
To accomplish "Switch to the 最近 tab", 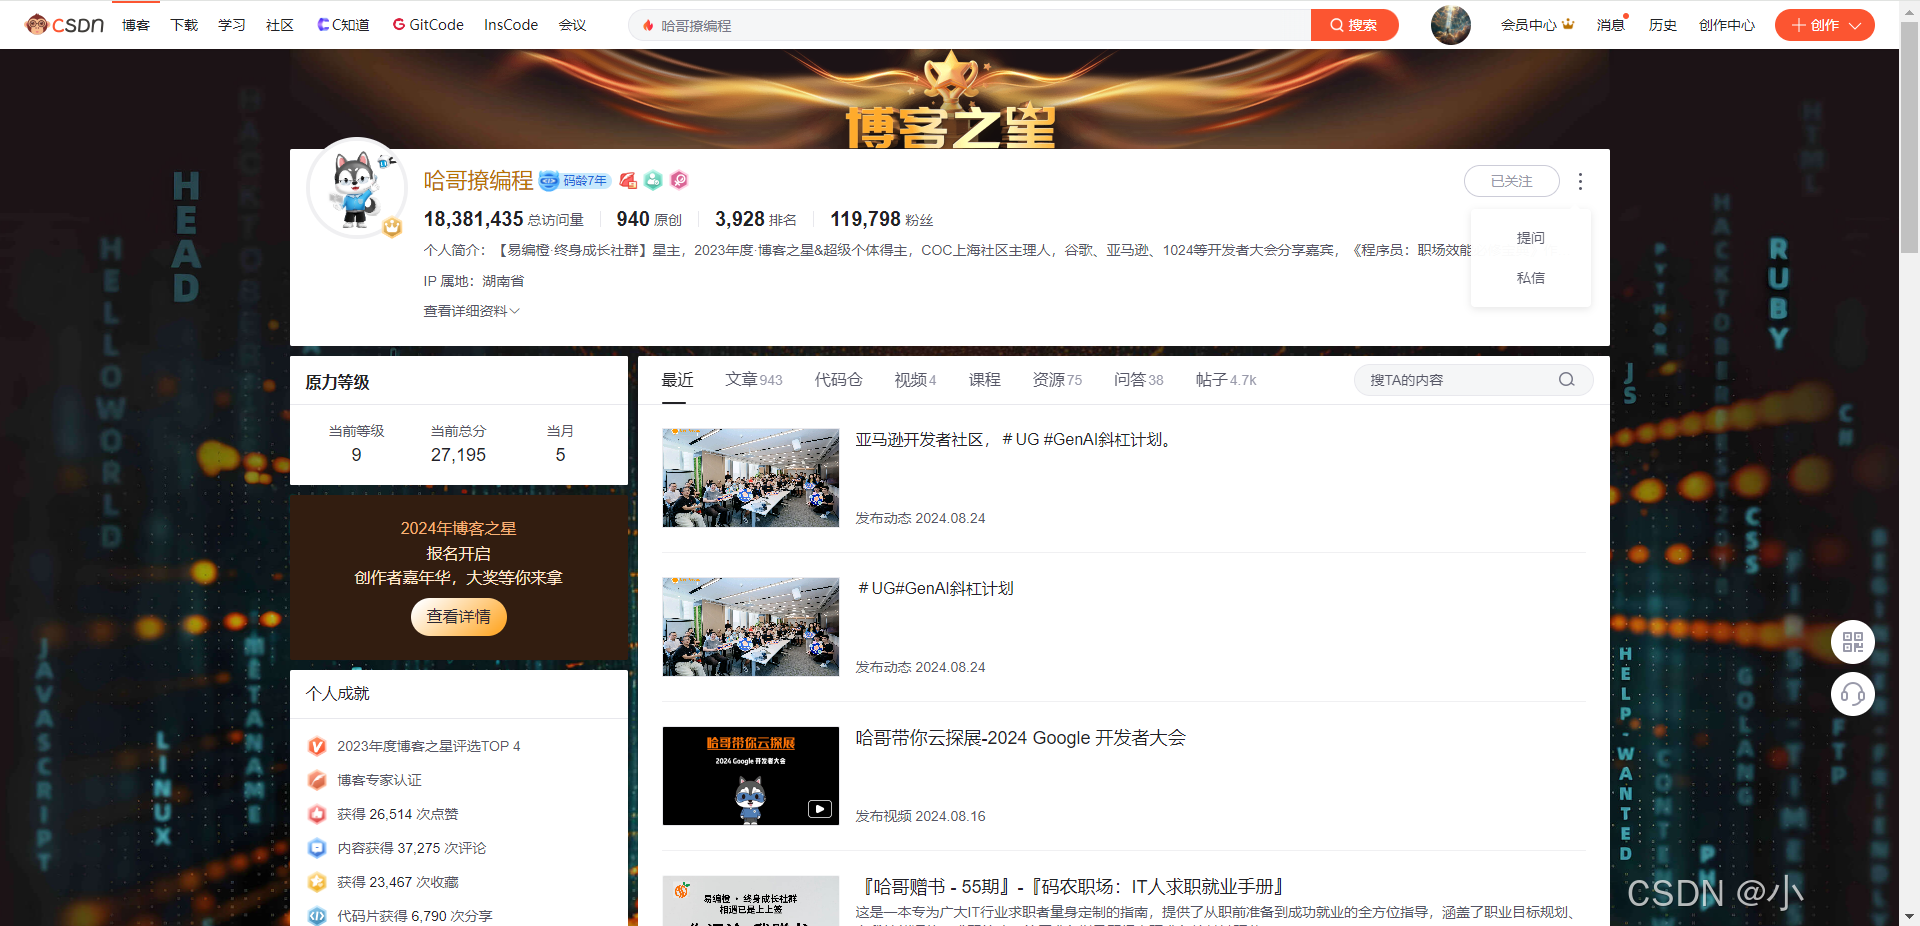I will [x=677, y=380].
